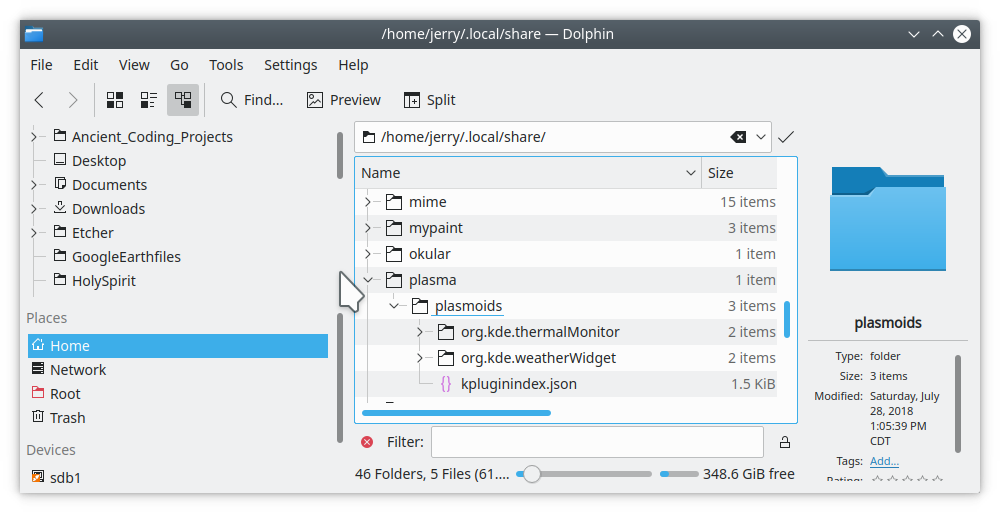Switch to Compact view mode

point(149,100)
